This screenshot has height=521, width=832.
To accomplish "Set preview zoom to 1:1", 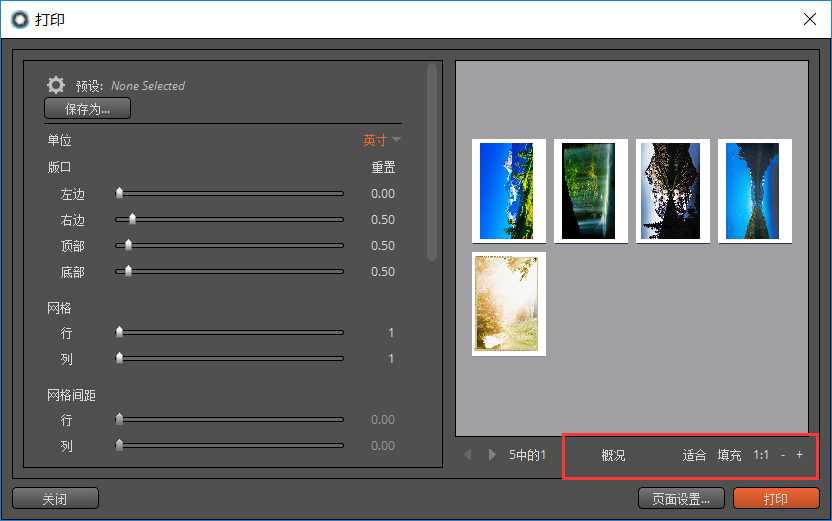I will 761,455.
